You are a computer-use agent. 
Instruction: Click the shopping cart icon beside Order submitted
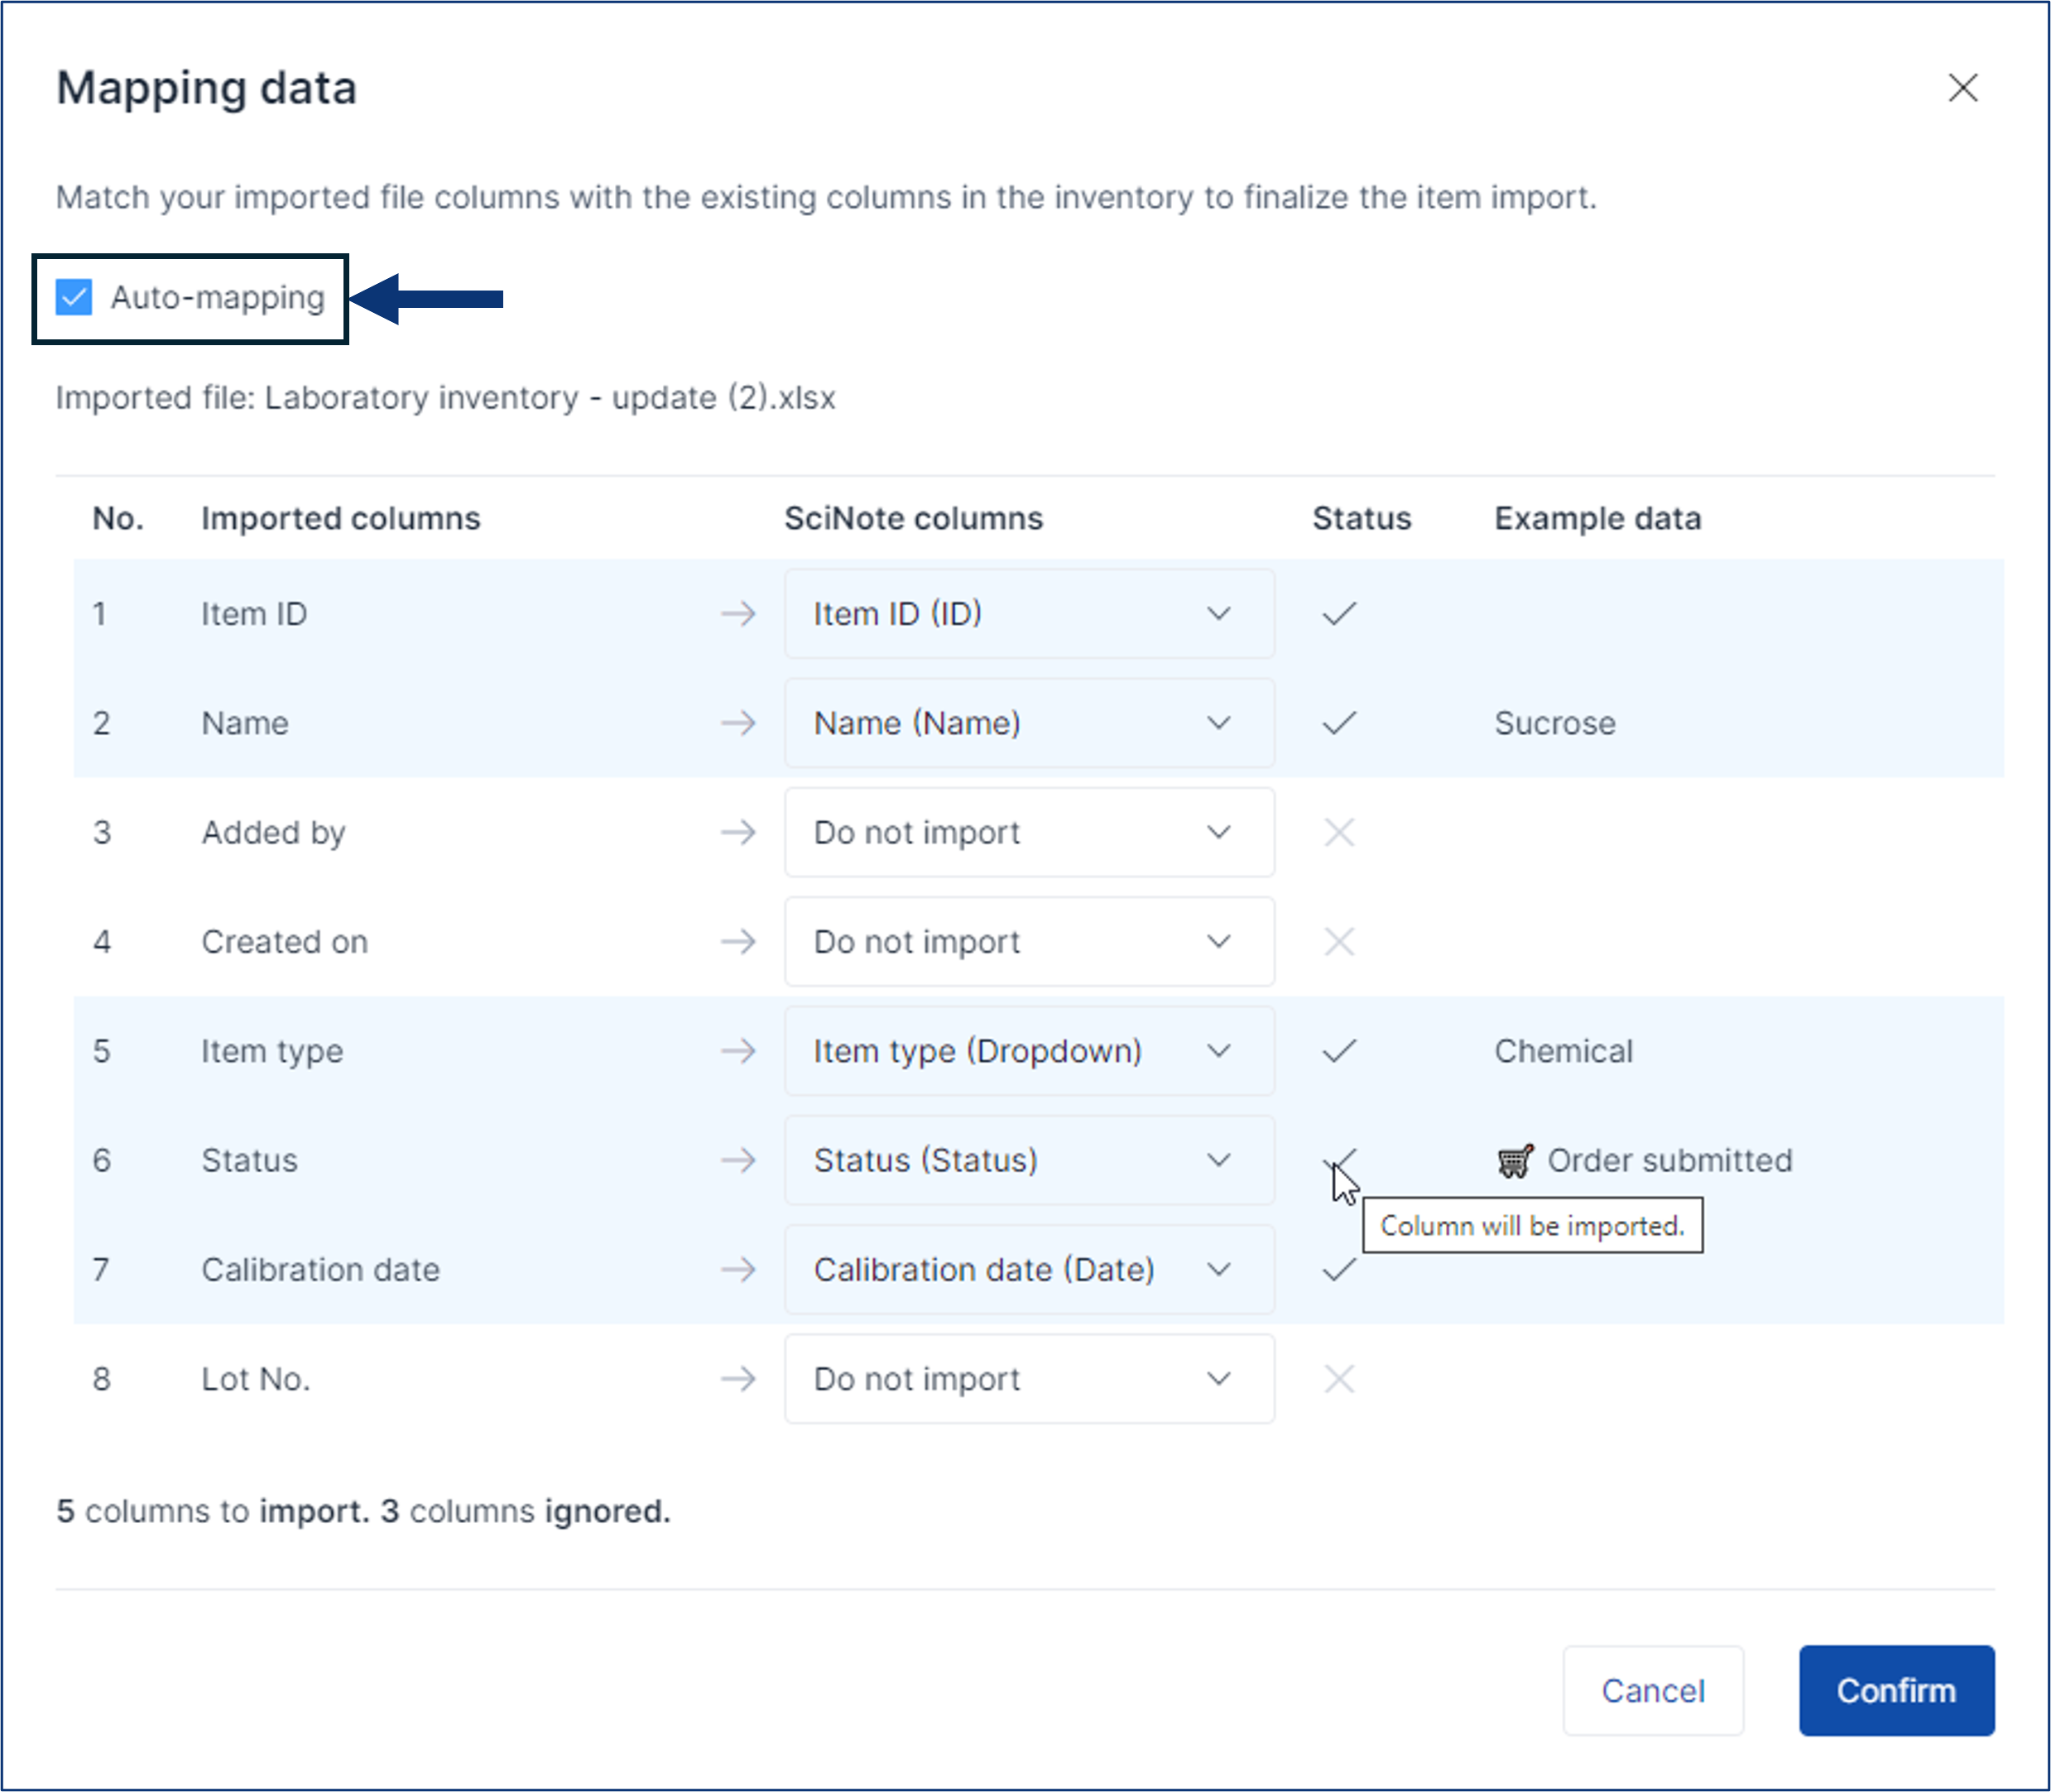1514,1161
